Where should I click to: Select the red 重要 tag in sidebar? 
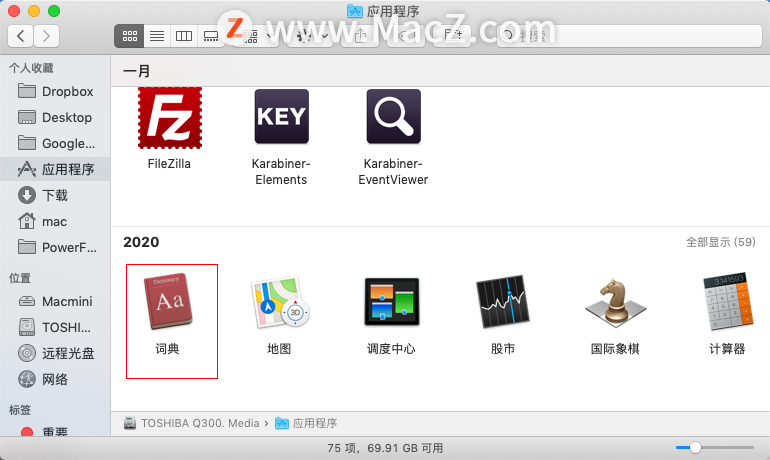tap(55, 432)
